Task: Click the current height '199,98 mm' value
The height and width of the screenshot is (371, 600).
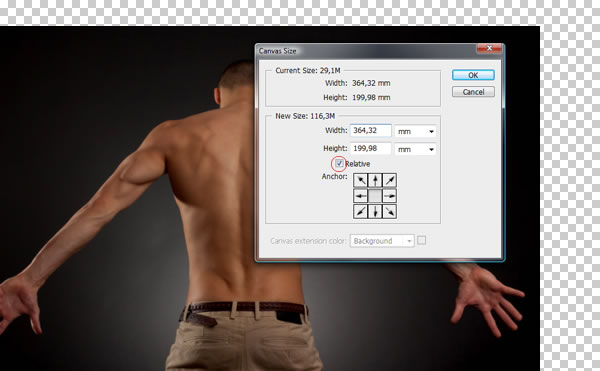Action: tap(371, 98)
